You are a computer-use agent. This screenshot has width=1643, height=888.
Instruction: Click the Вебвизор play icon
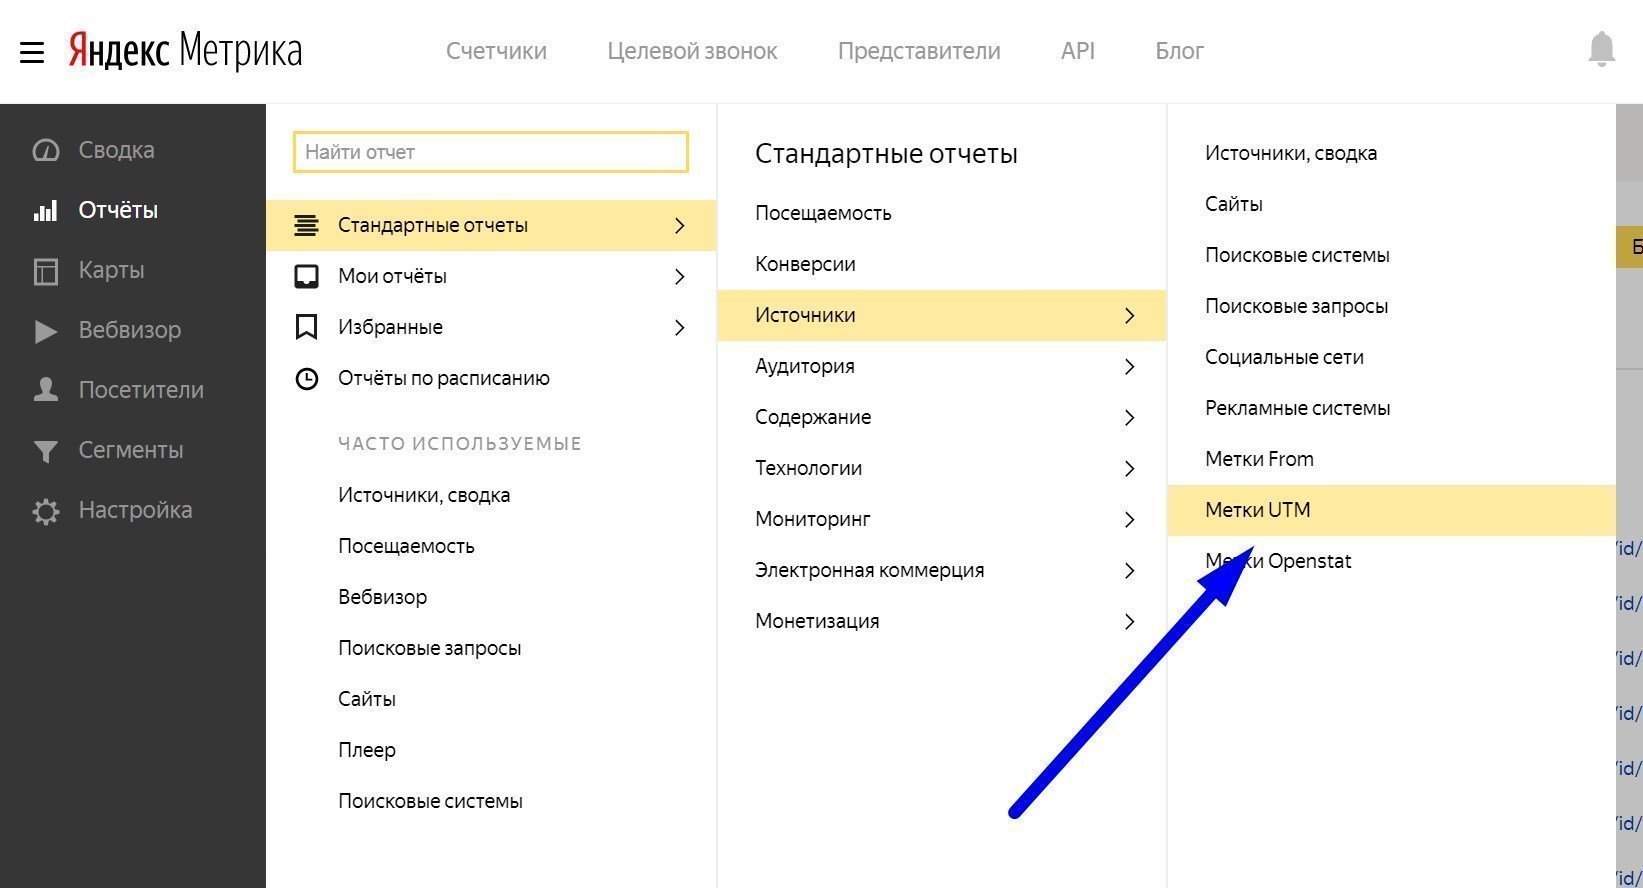click(46, 331)
